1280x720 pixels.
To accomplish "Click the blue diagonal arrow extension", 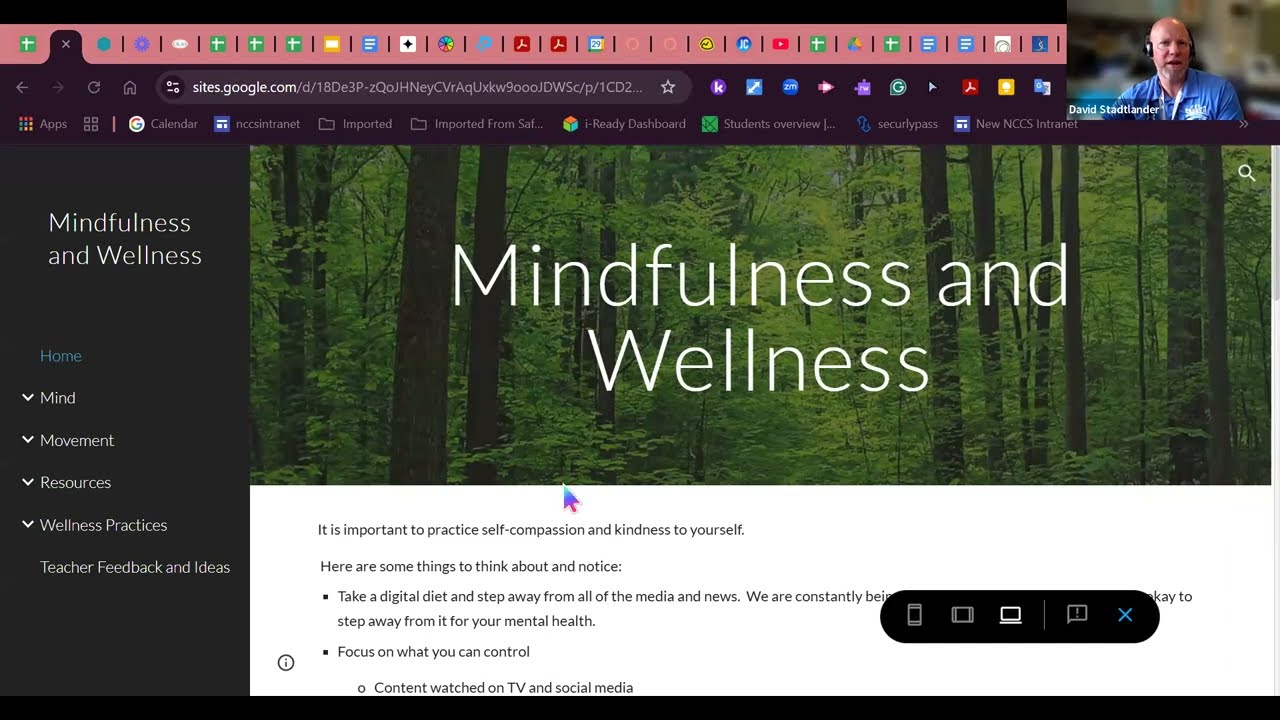I will (754, 87).
